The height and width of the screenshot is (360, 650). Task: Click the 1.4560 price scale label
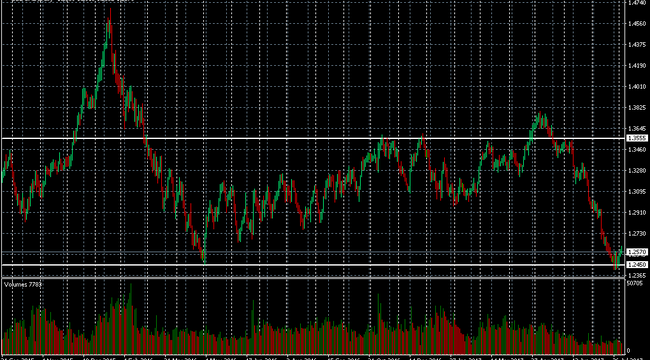[x=637, y=24]
